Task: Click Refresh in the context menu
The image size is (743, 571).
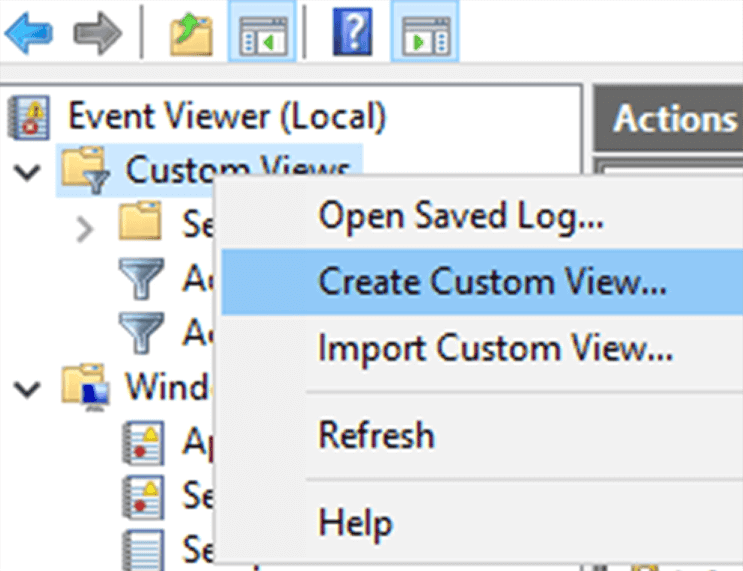Action: [376, 435]
